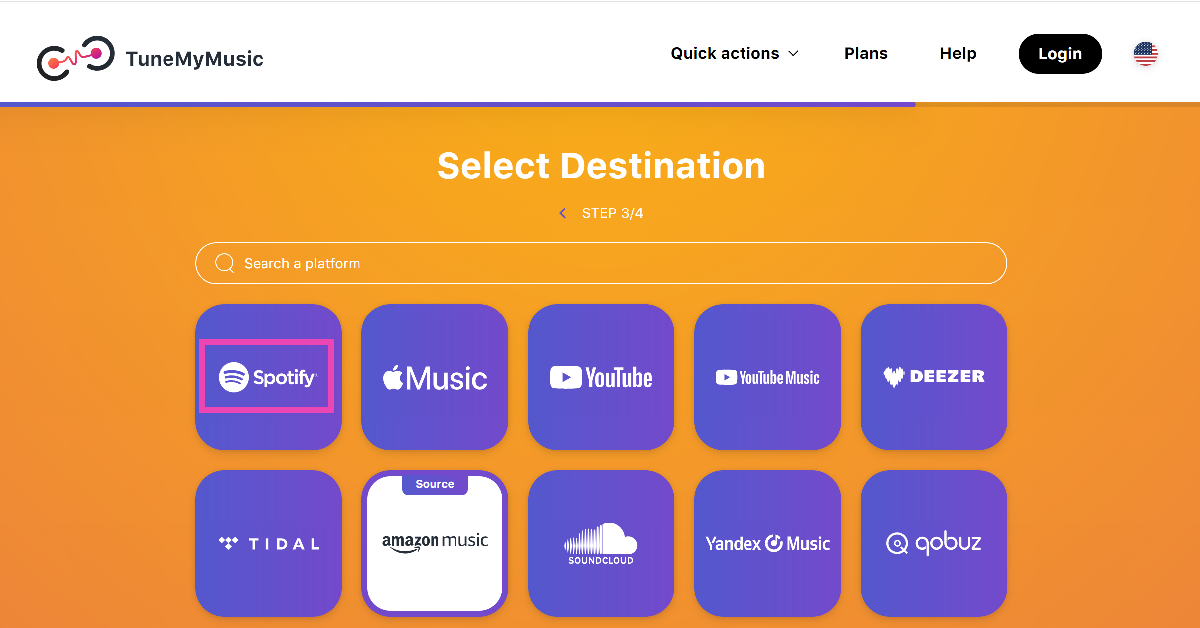Open language selector with US flag

tap(1145, 54)
